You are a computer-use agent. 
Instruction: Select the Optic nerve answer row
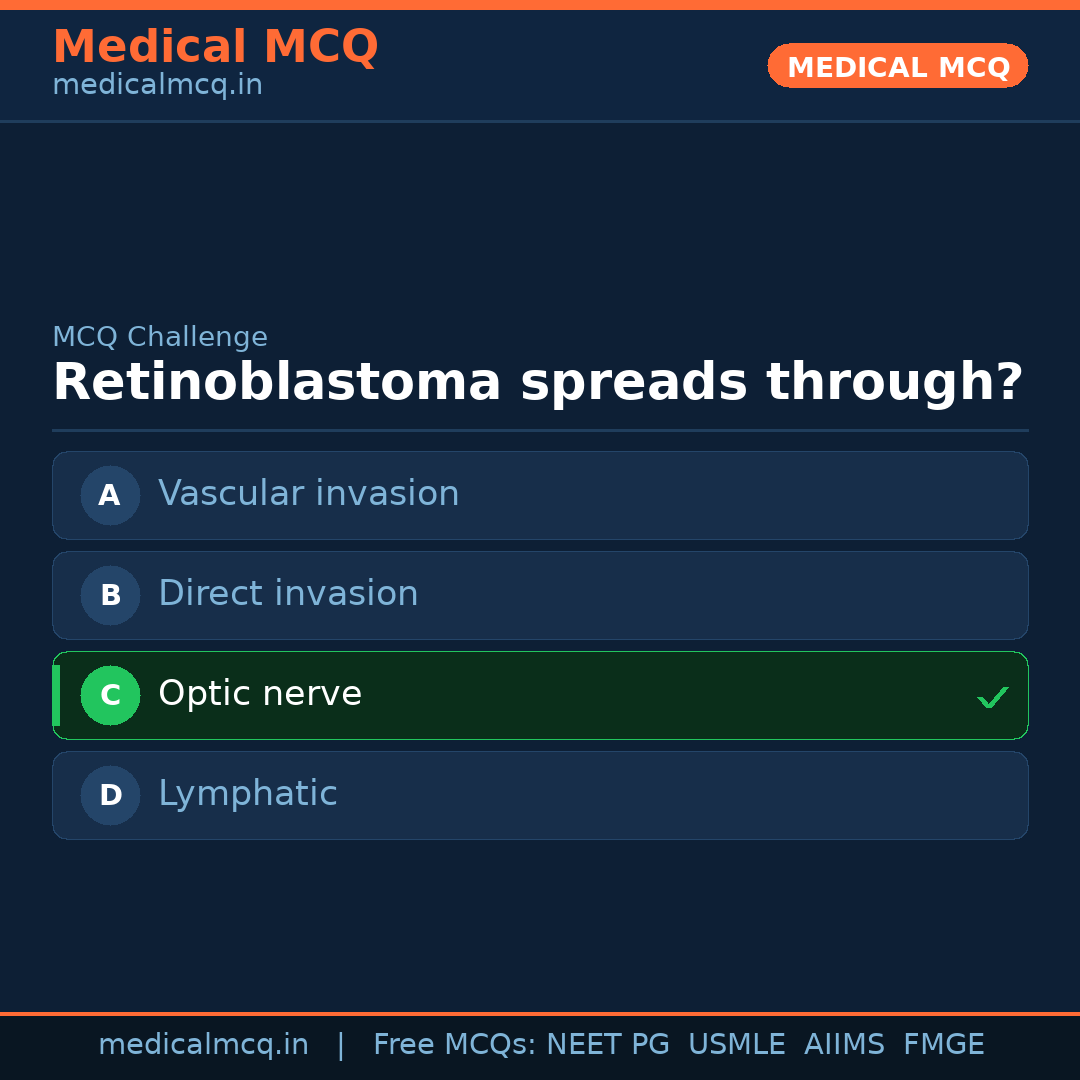tap(540, 695)
